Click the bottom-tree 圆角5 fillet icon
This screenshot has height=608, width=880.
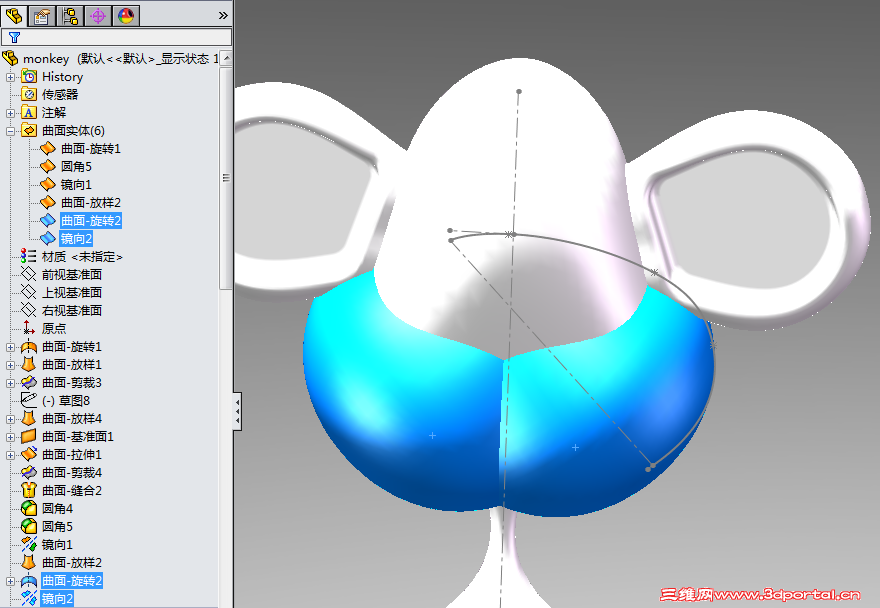pyautogui.click(x=29, y=526)
